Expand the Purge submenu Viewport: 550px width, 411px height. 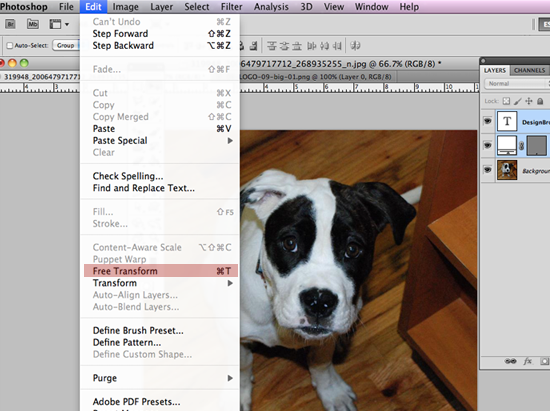[x=161, y=378]
